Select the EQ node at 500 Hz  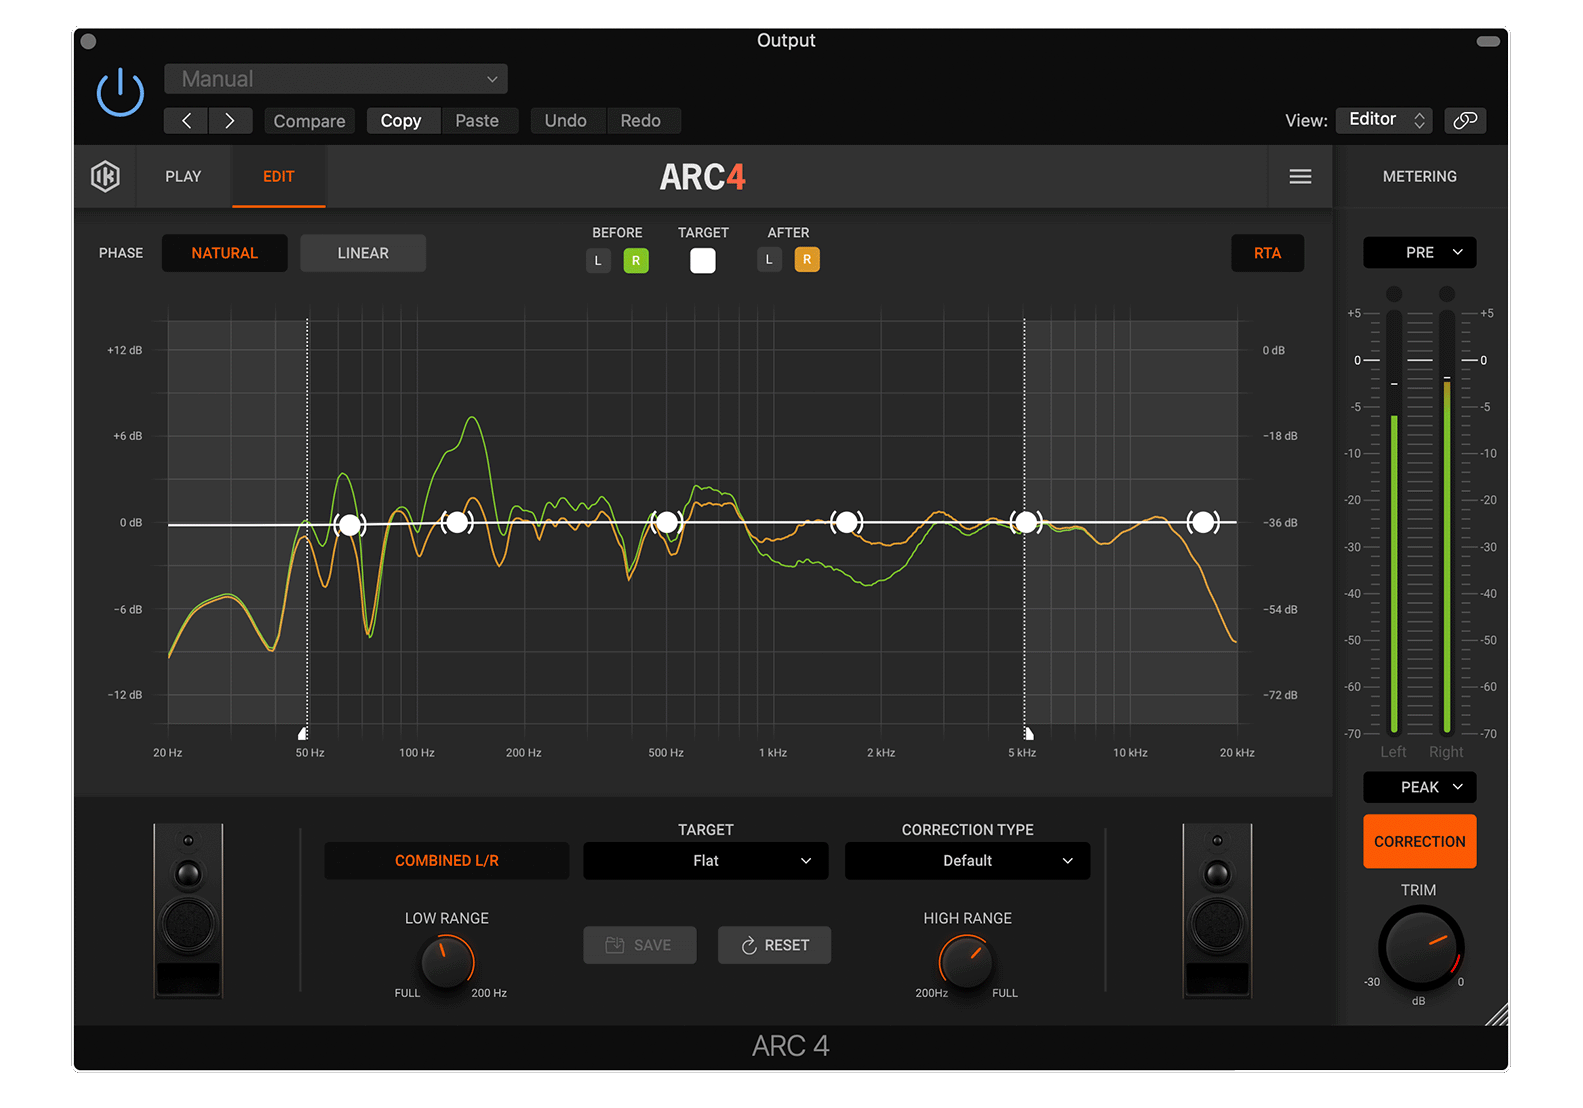(x=667, y=521)
